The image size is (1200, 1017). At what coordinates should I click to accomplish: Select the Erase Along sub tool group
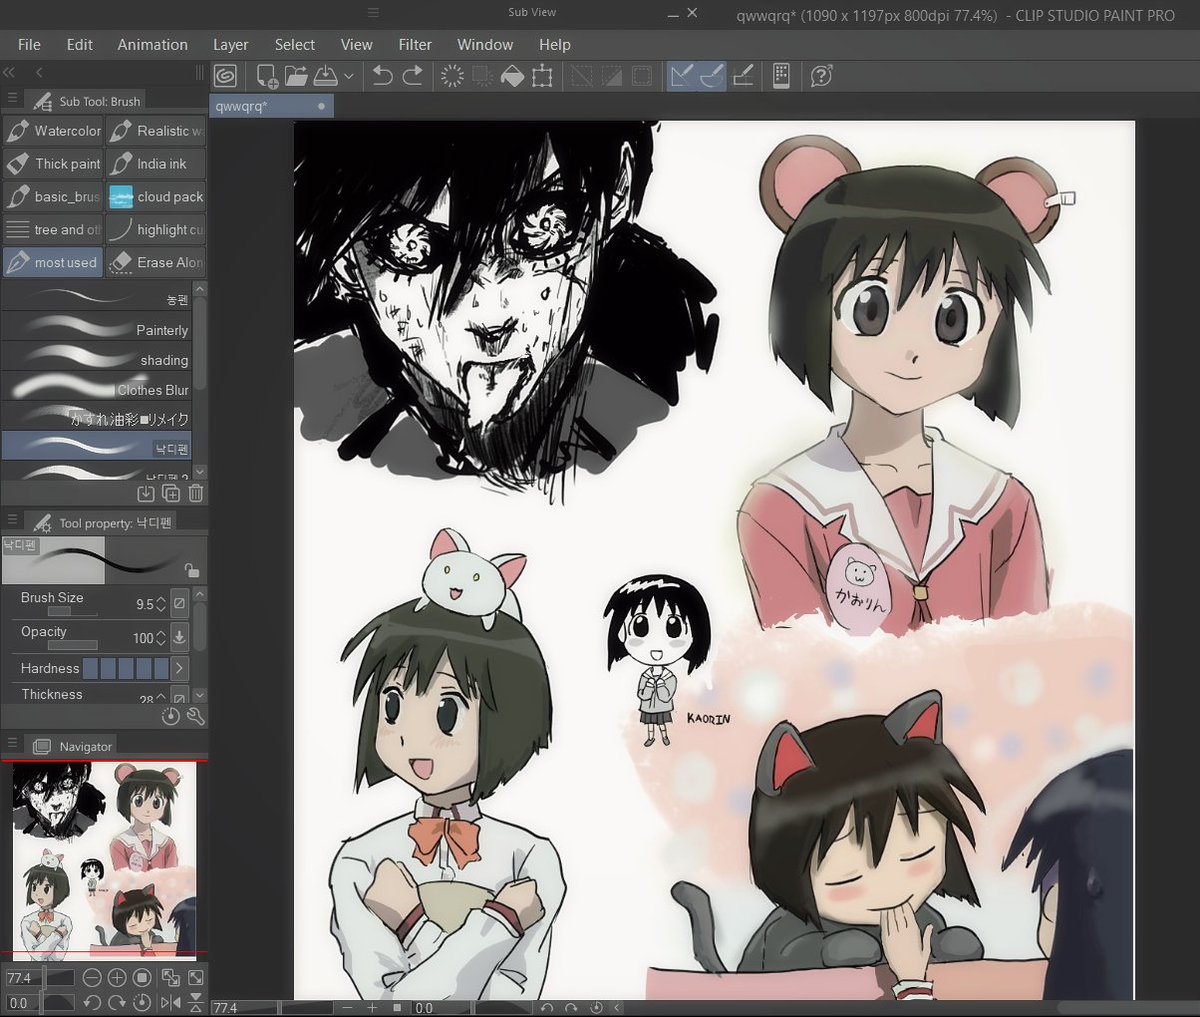pyautogui.click(x=156, y=263)
